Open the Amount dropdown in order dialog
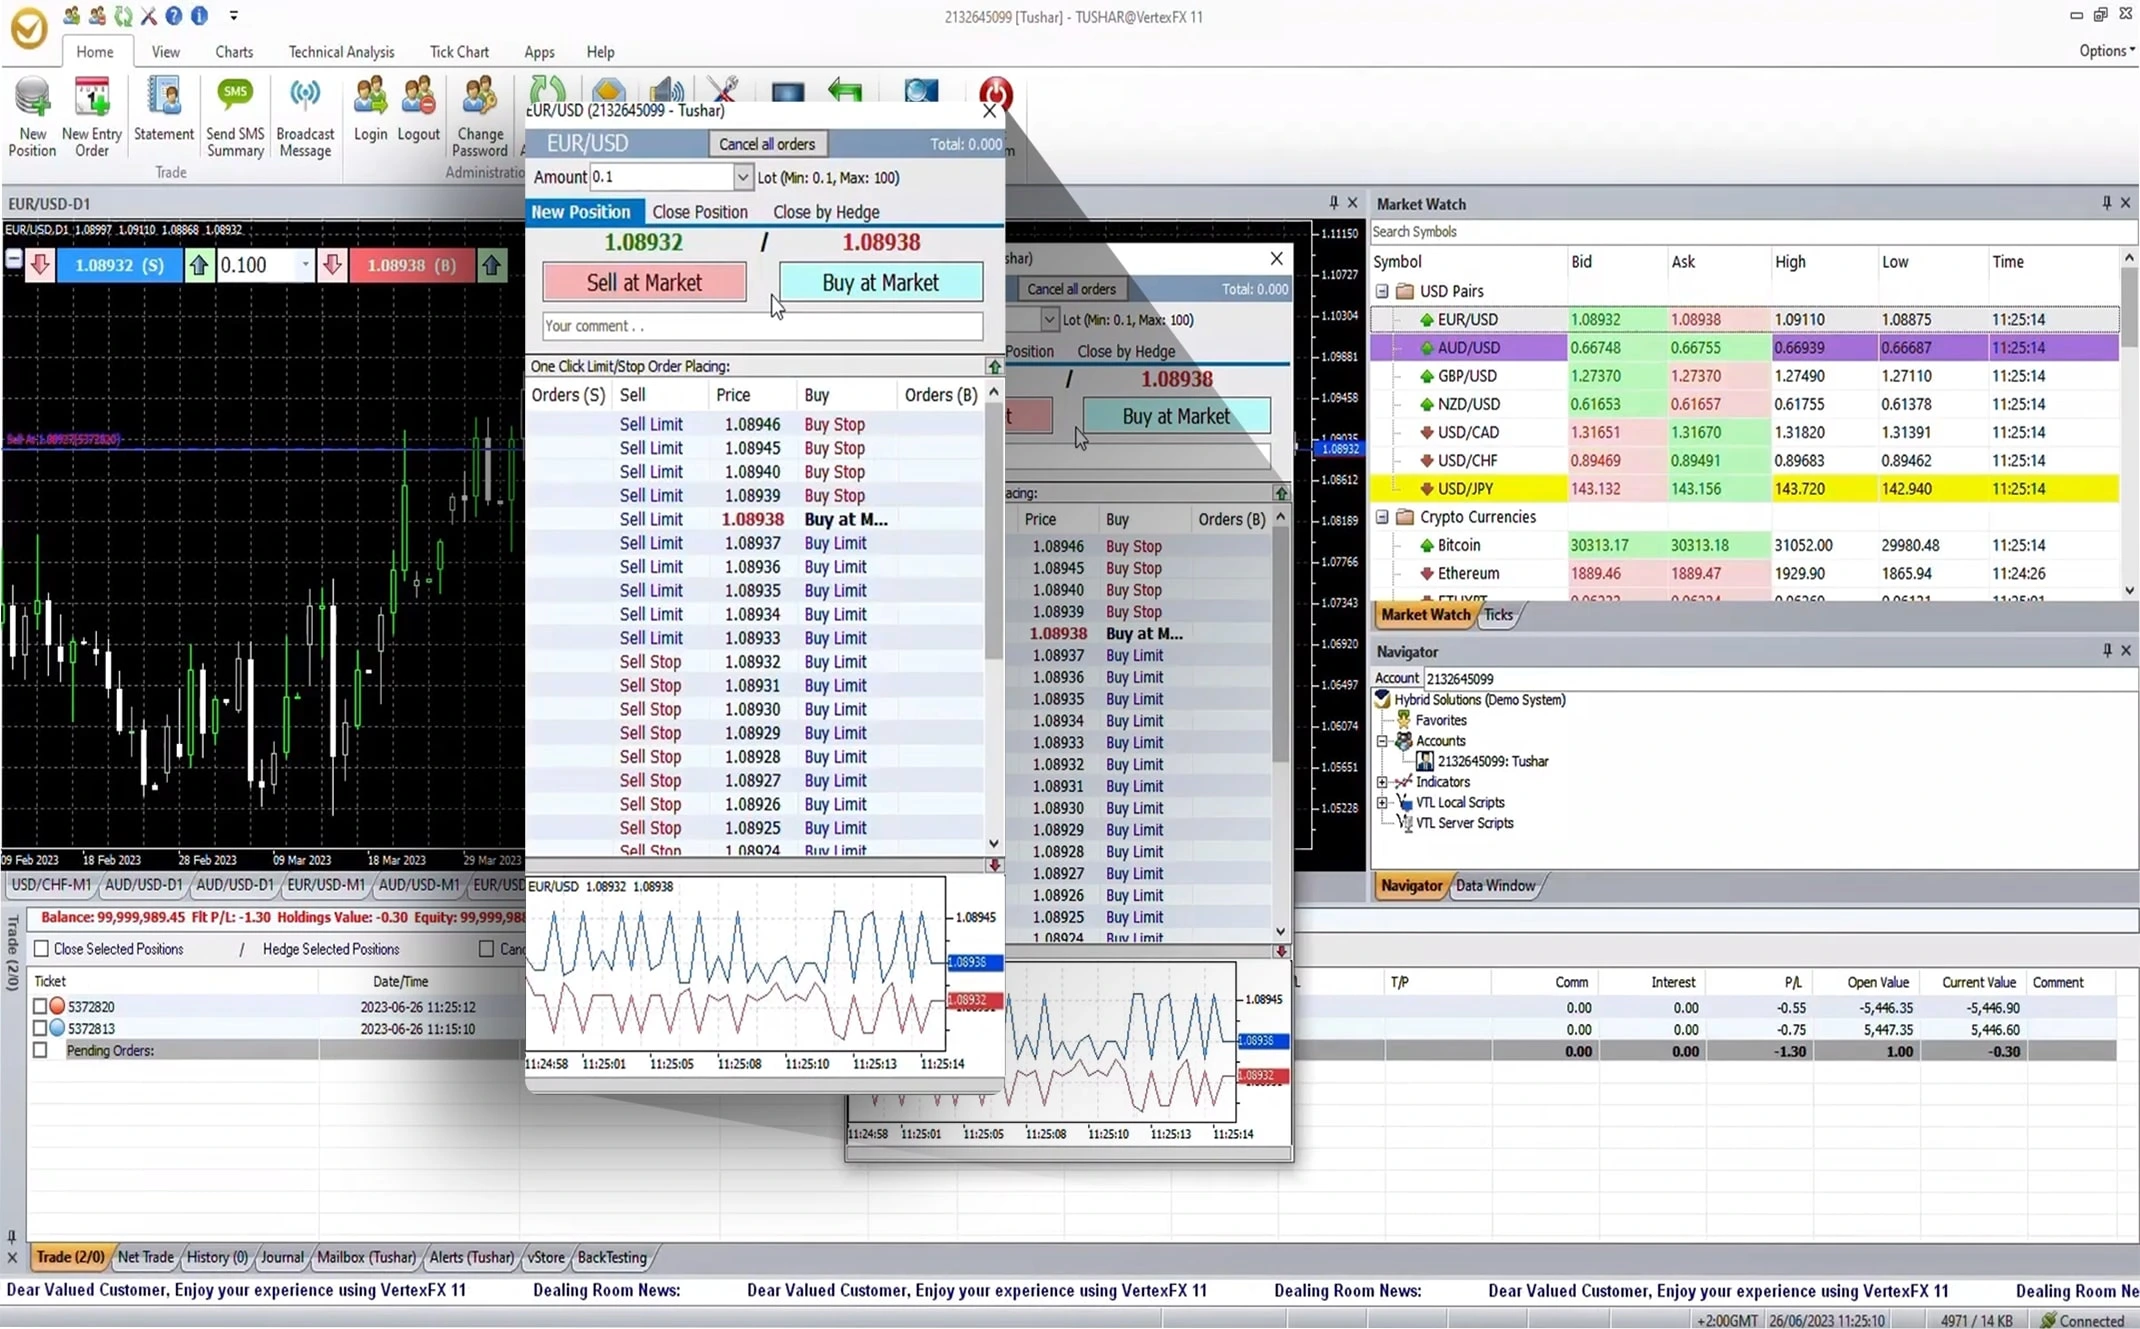The width and height of the screenshot is (2140, 1329). (742, 176)
